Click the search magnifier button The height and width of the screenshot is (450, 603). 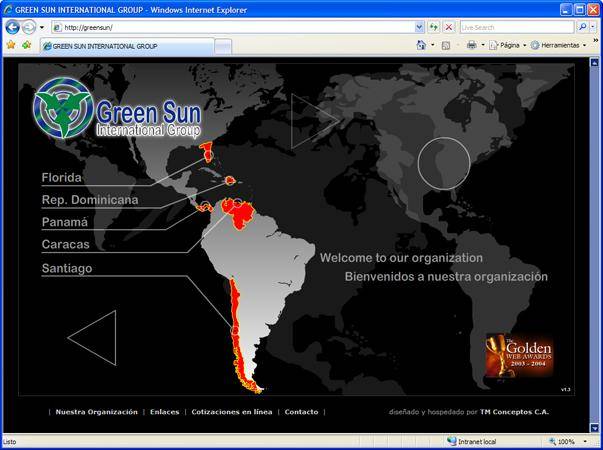pyautogui.click(x=582, y=27)
